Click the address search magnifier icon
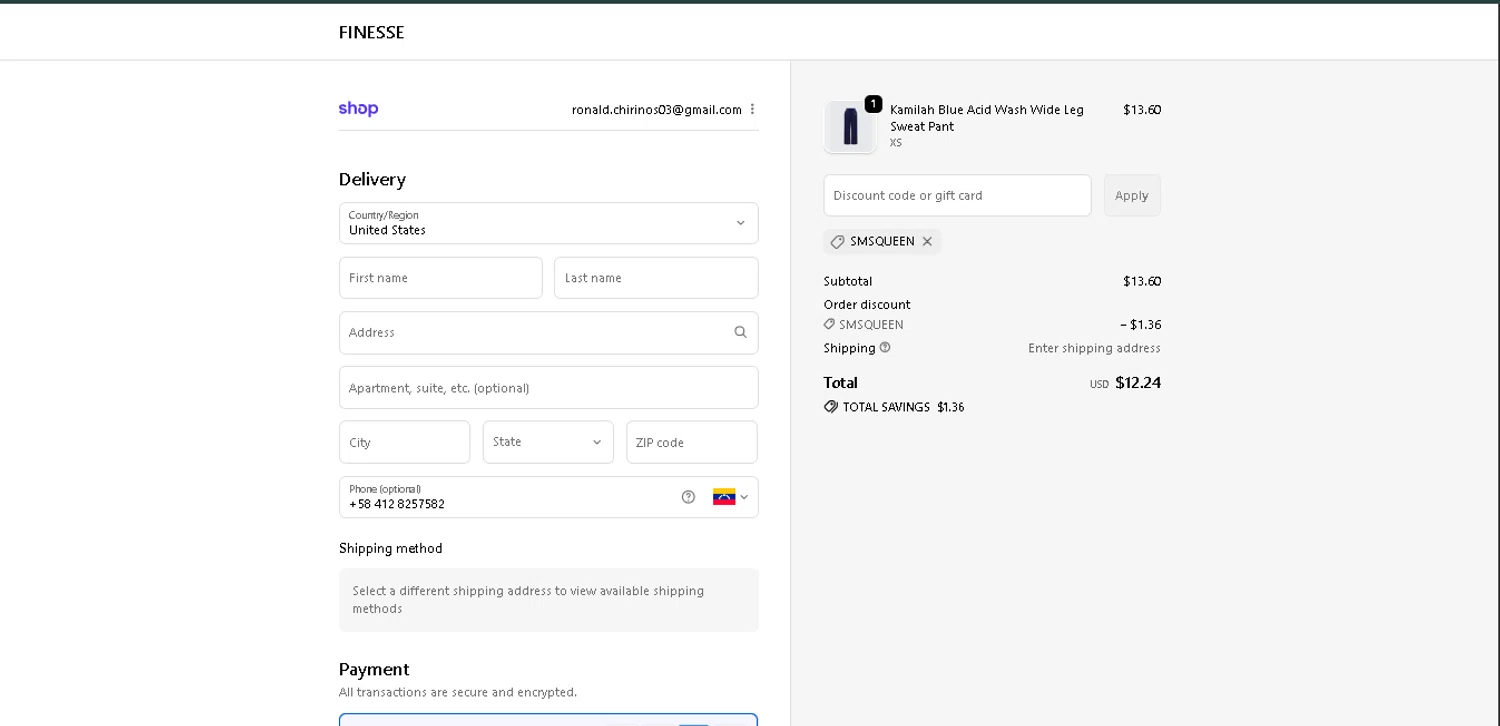The width and height of the screenshot is (1500, 726). tap(740, 332)
